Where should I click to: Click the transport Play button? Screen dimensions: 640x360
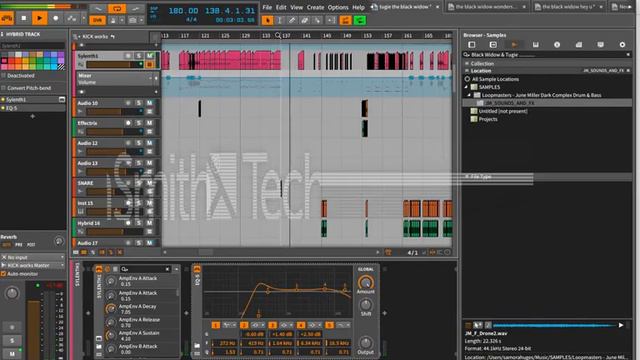[39, 18]
